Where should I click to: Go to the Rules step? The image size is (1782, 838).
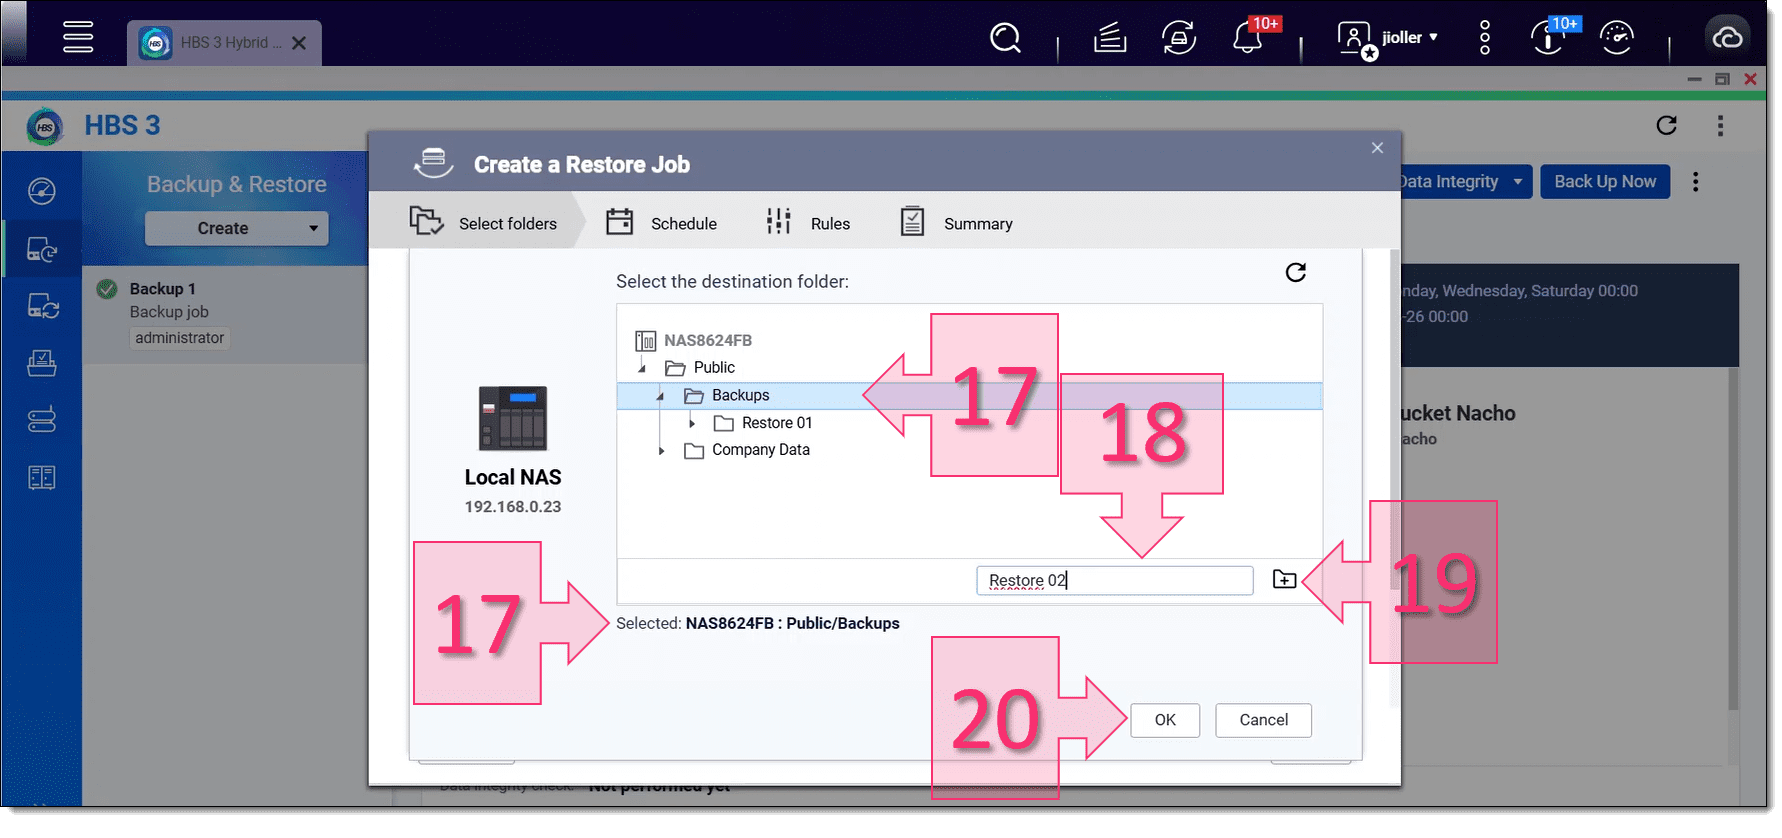pos(807,223)
